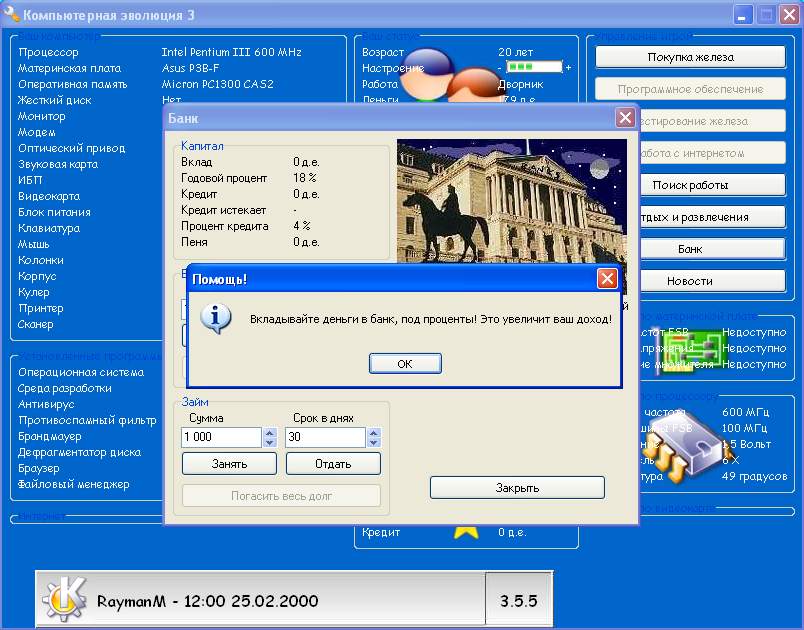Click the processor chip icon
The width and height of the screenshot is (804, 630).
(687, 447)
